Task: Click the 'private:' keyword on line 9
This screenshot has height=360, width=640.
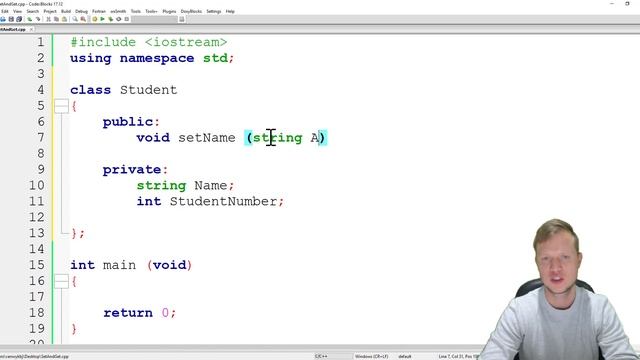Action: (135, 169)
